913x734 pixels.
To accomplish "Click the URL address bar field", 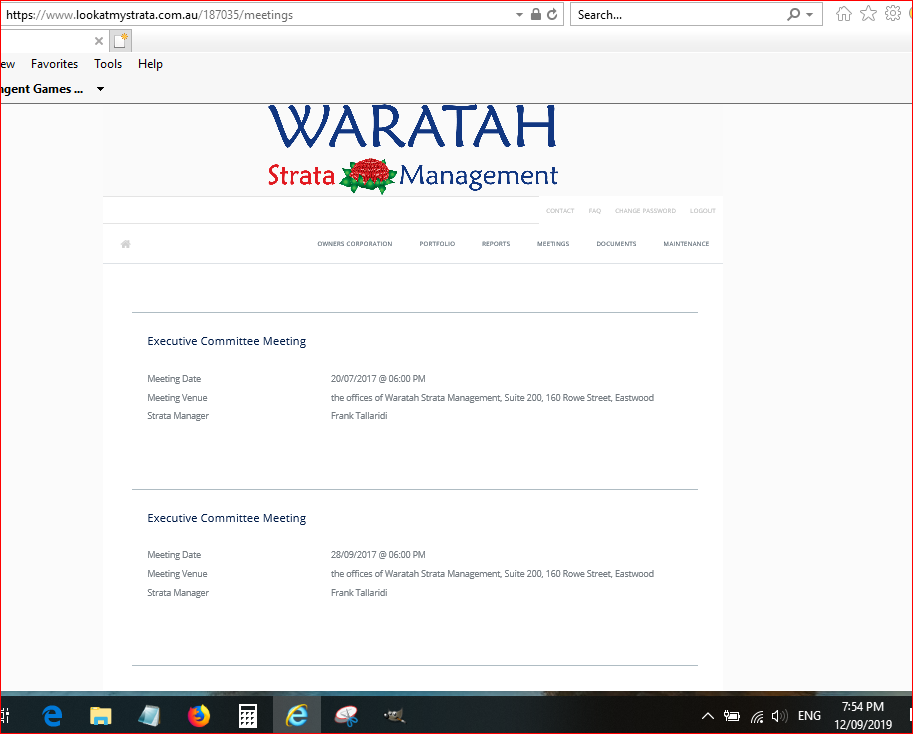I will point(256,15).
